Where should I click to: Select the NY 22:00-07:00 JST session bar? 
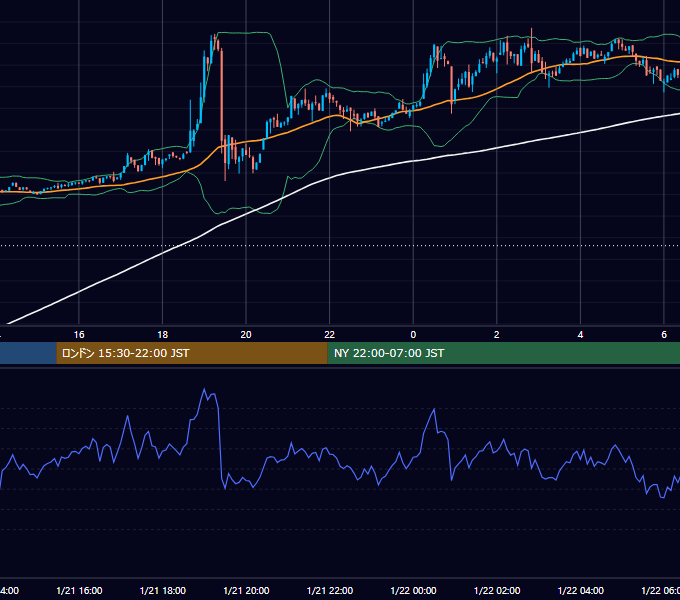point(503,353)
